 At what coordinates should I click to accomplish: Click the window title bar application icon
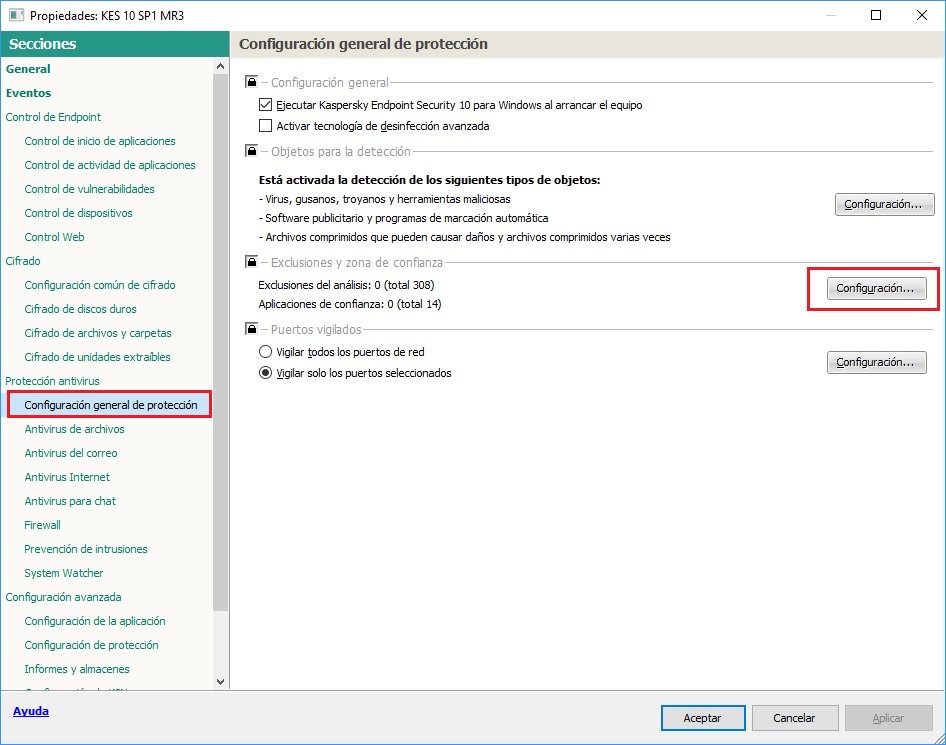tap(16, 15)
